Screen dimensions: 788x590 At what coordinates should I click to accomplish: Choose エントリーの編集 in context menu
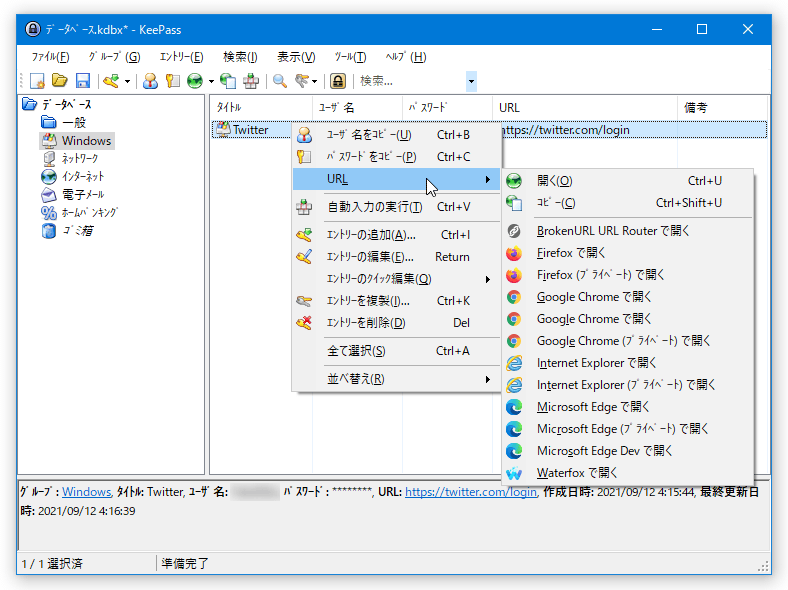pos(397,257)
